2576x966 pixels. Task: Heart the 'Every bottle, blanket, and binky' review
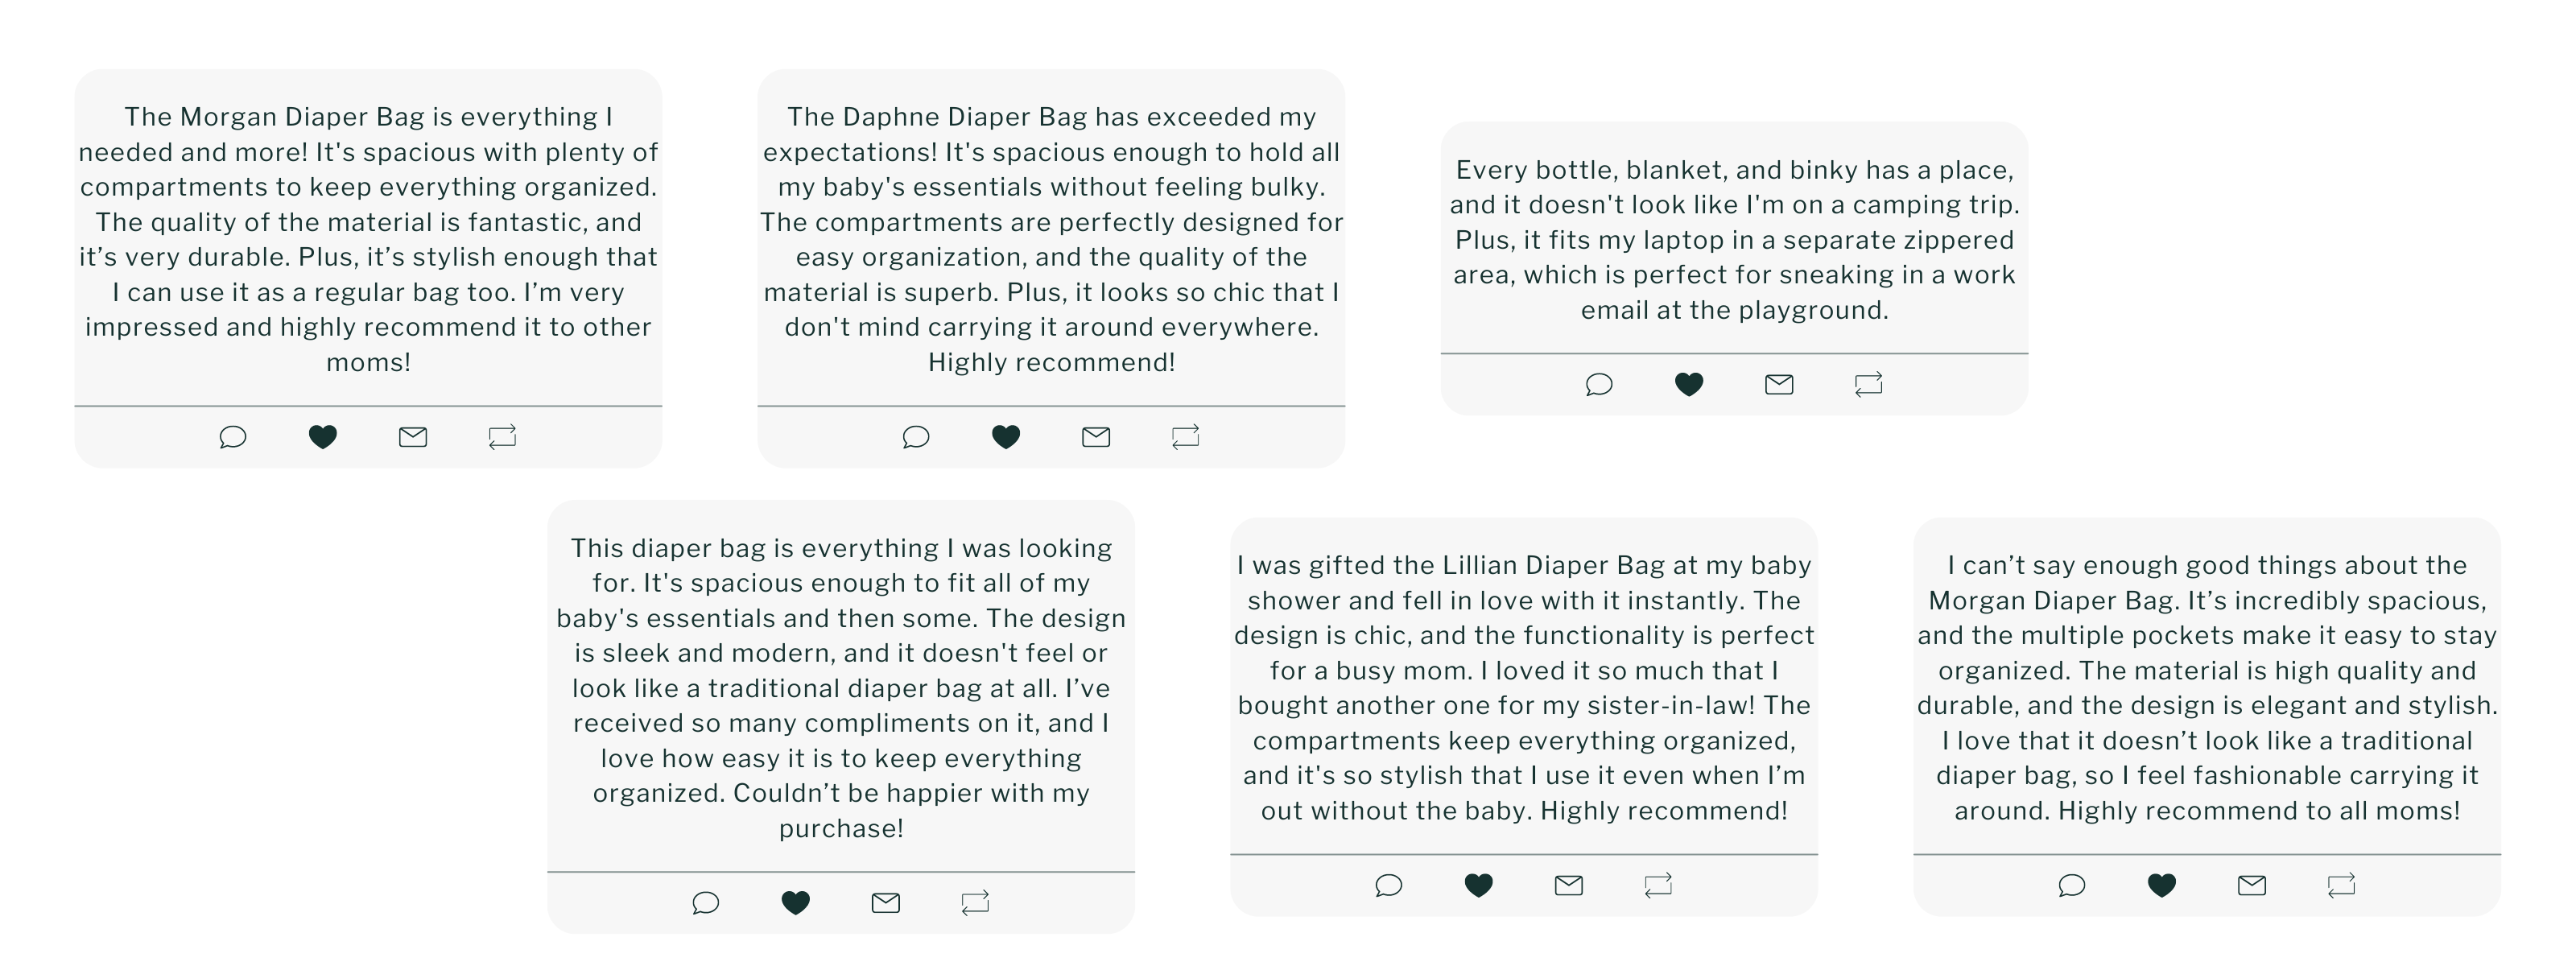[x=1689, y=384]
